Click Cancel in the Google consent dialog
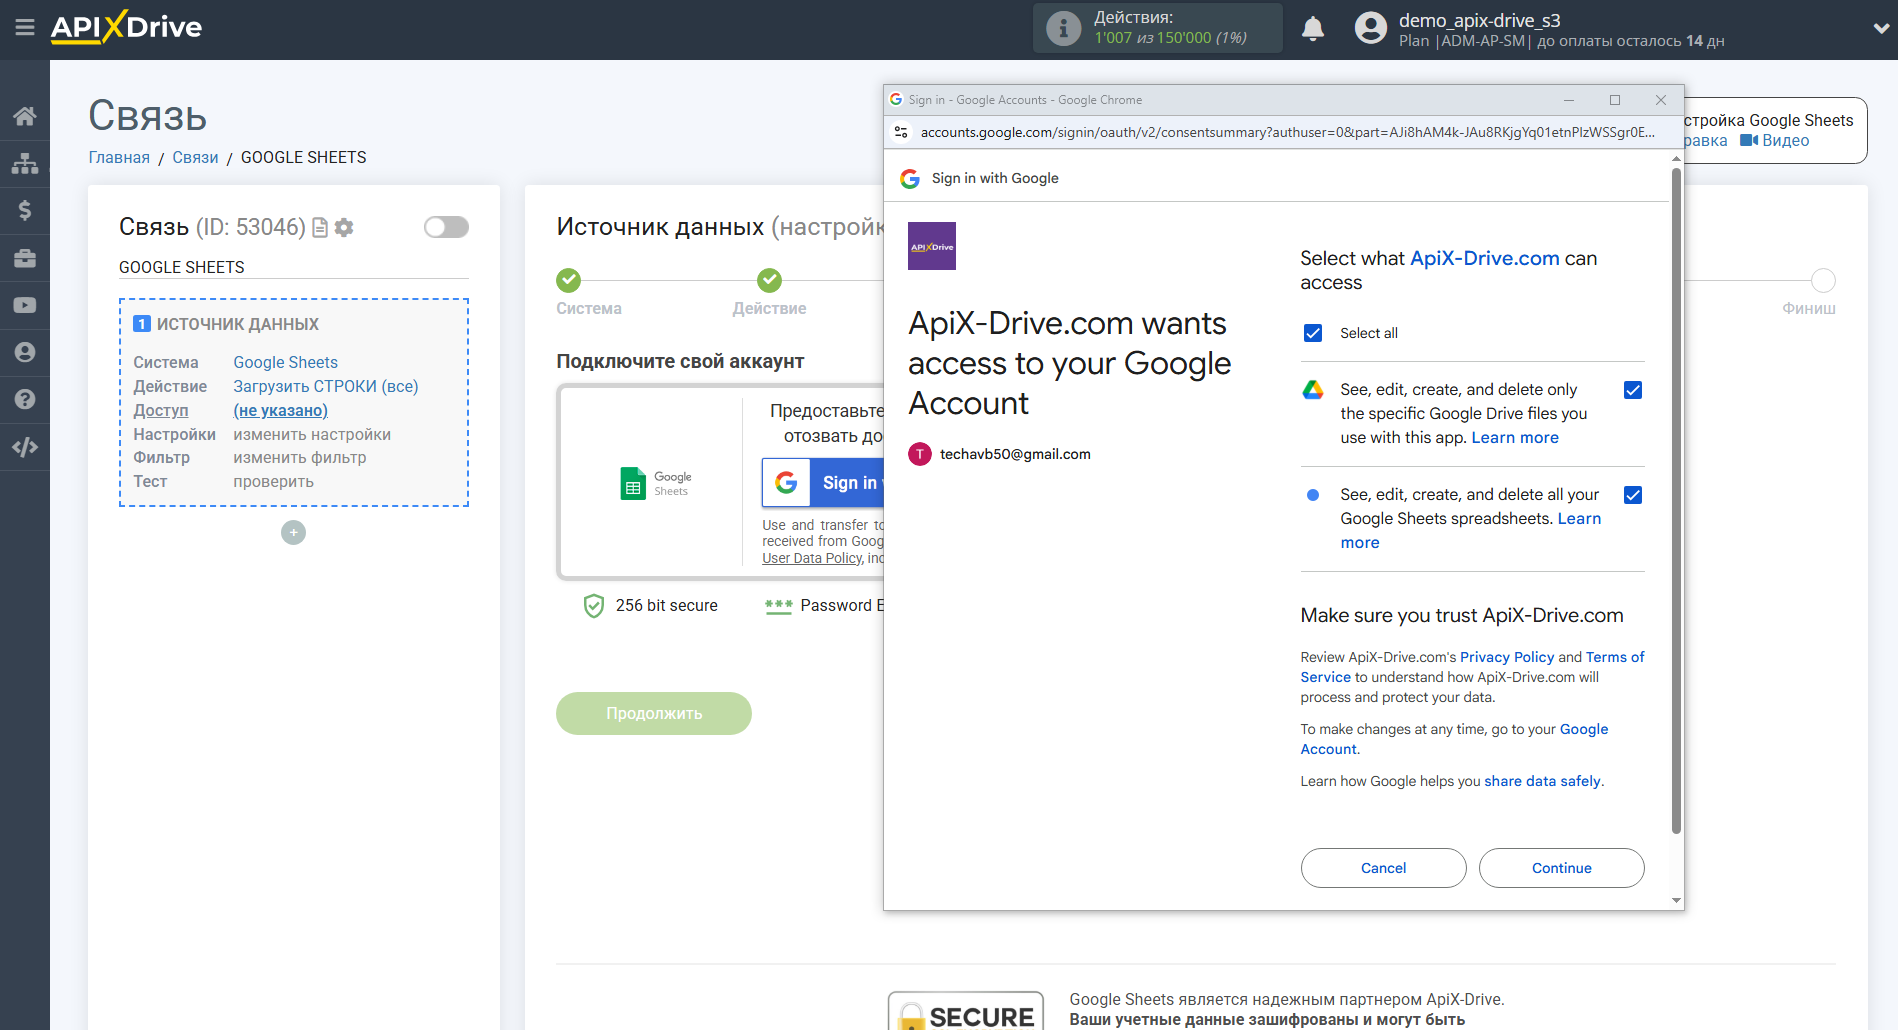 (x=1383, y=868)
